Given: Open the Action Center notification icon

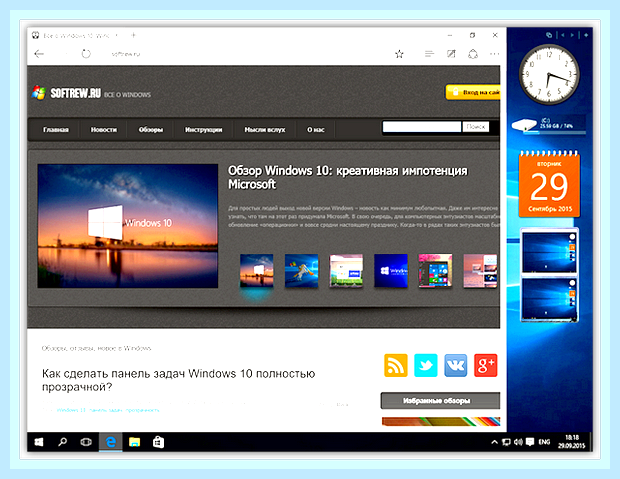Looking at the screenshot, I should 530,442.
